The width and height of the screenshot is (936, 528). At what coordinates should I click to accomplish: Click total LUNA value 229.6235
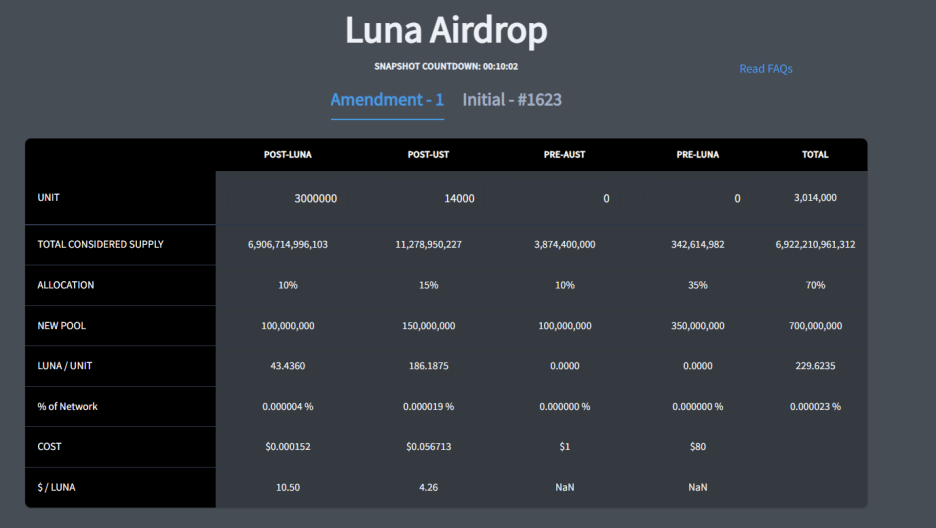point(815,366)
